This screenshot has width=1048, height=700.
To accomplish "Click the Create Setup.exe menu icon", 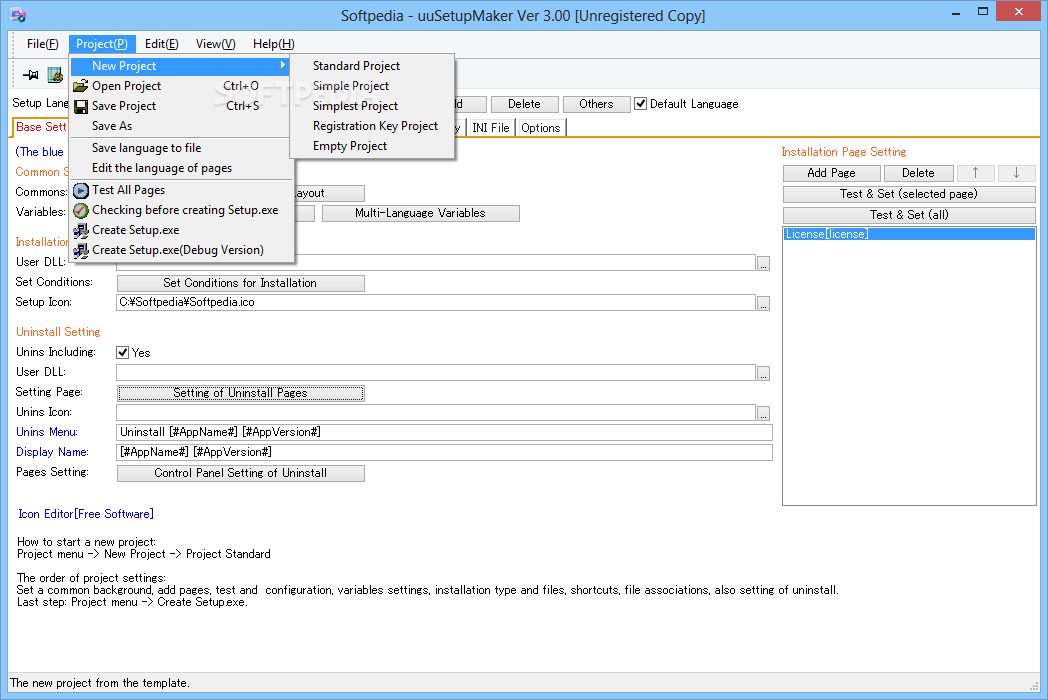I will click(x=81, y=231).
